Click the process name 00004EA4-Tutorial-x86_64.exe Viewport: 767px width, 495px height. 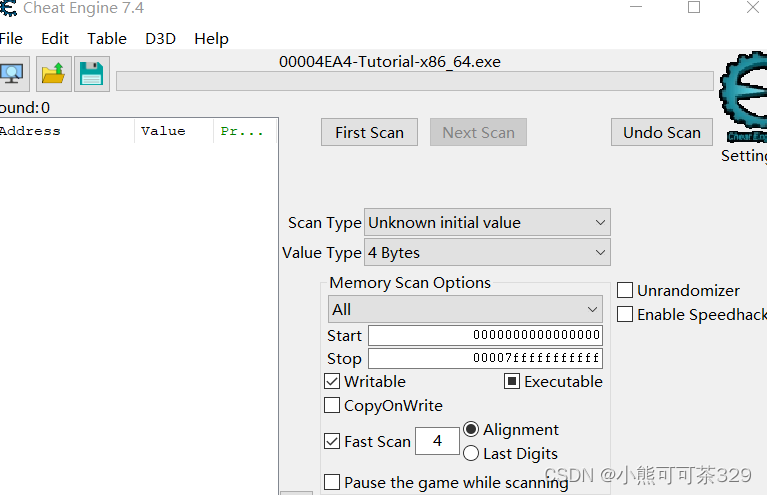pyautogui.click(x=390, y=62)
